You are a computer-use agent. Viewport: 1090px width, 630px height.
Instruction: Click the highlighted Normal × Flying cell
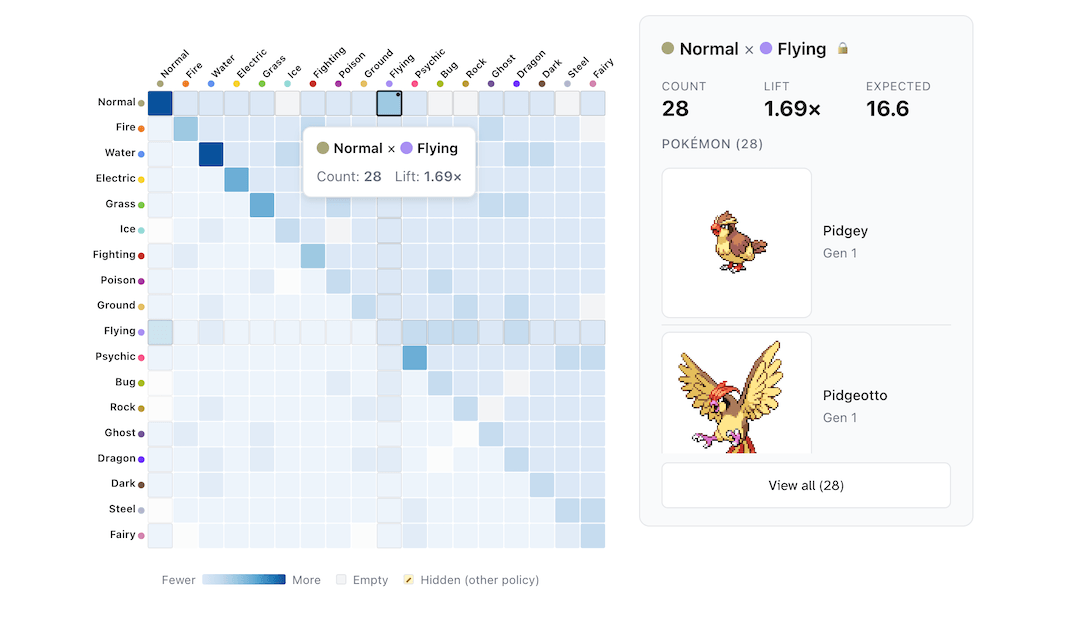pos(389,103)
